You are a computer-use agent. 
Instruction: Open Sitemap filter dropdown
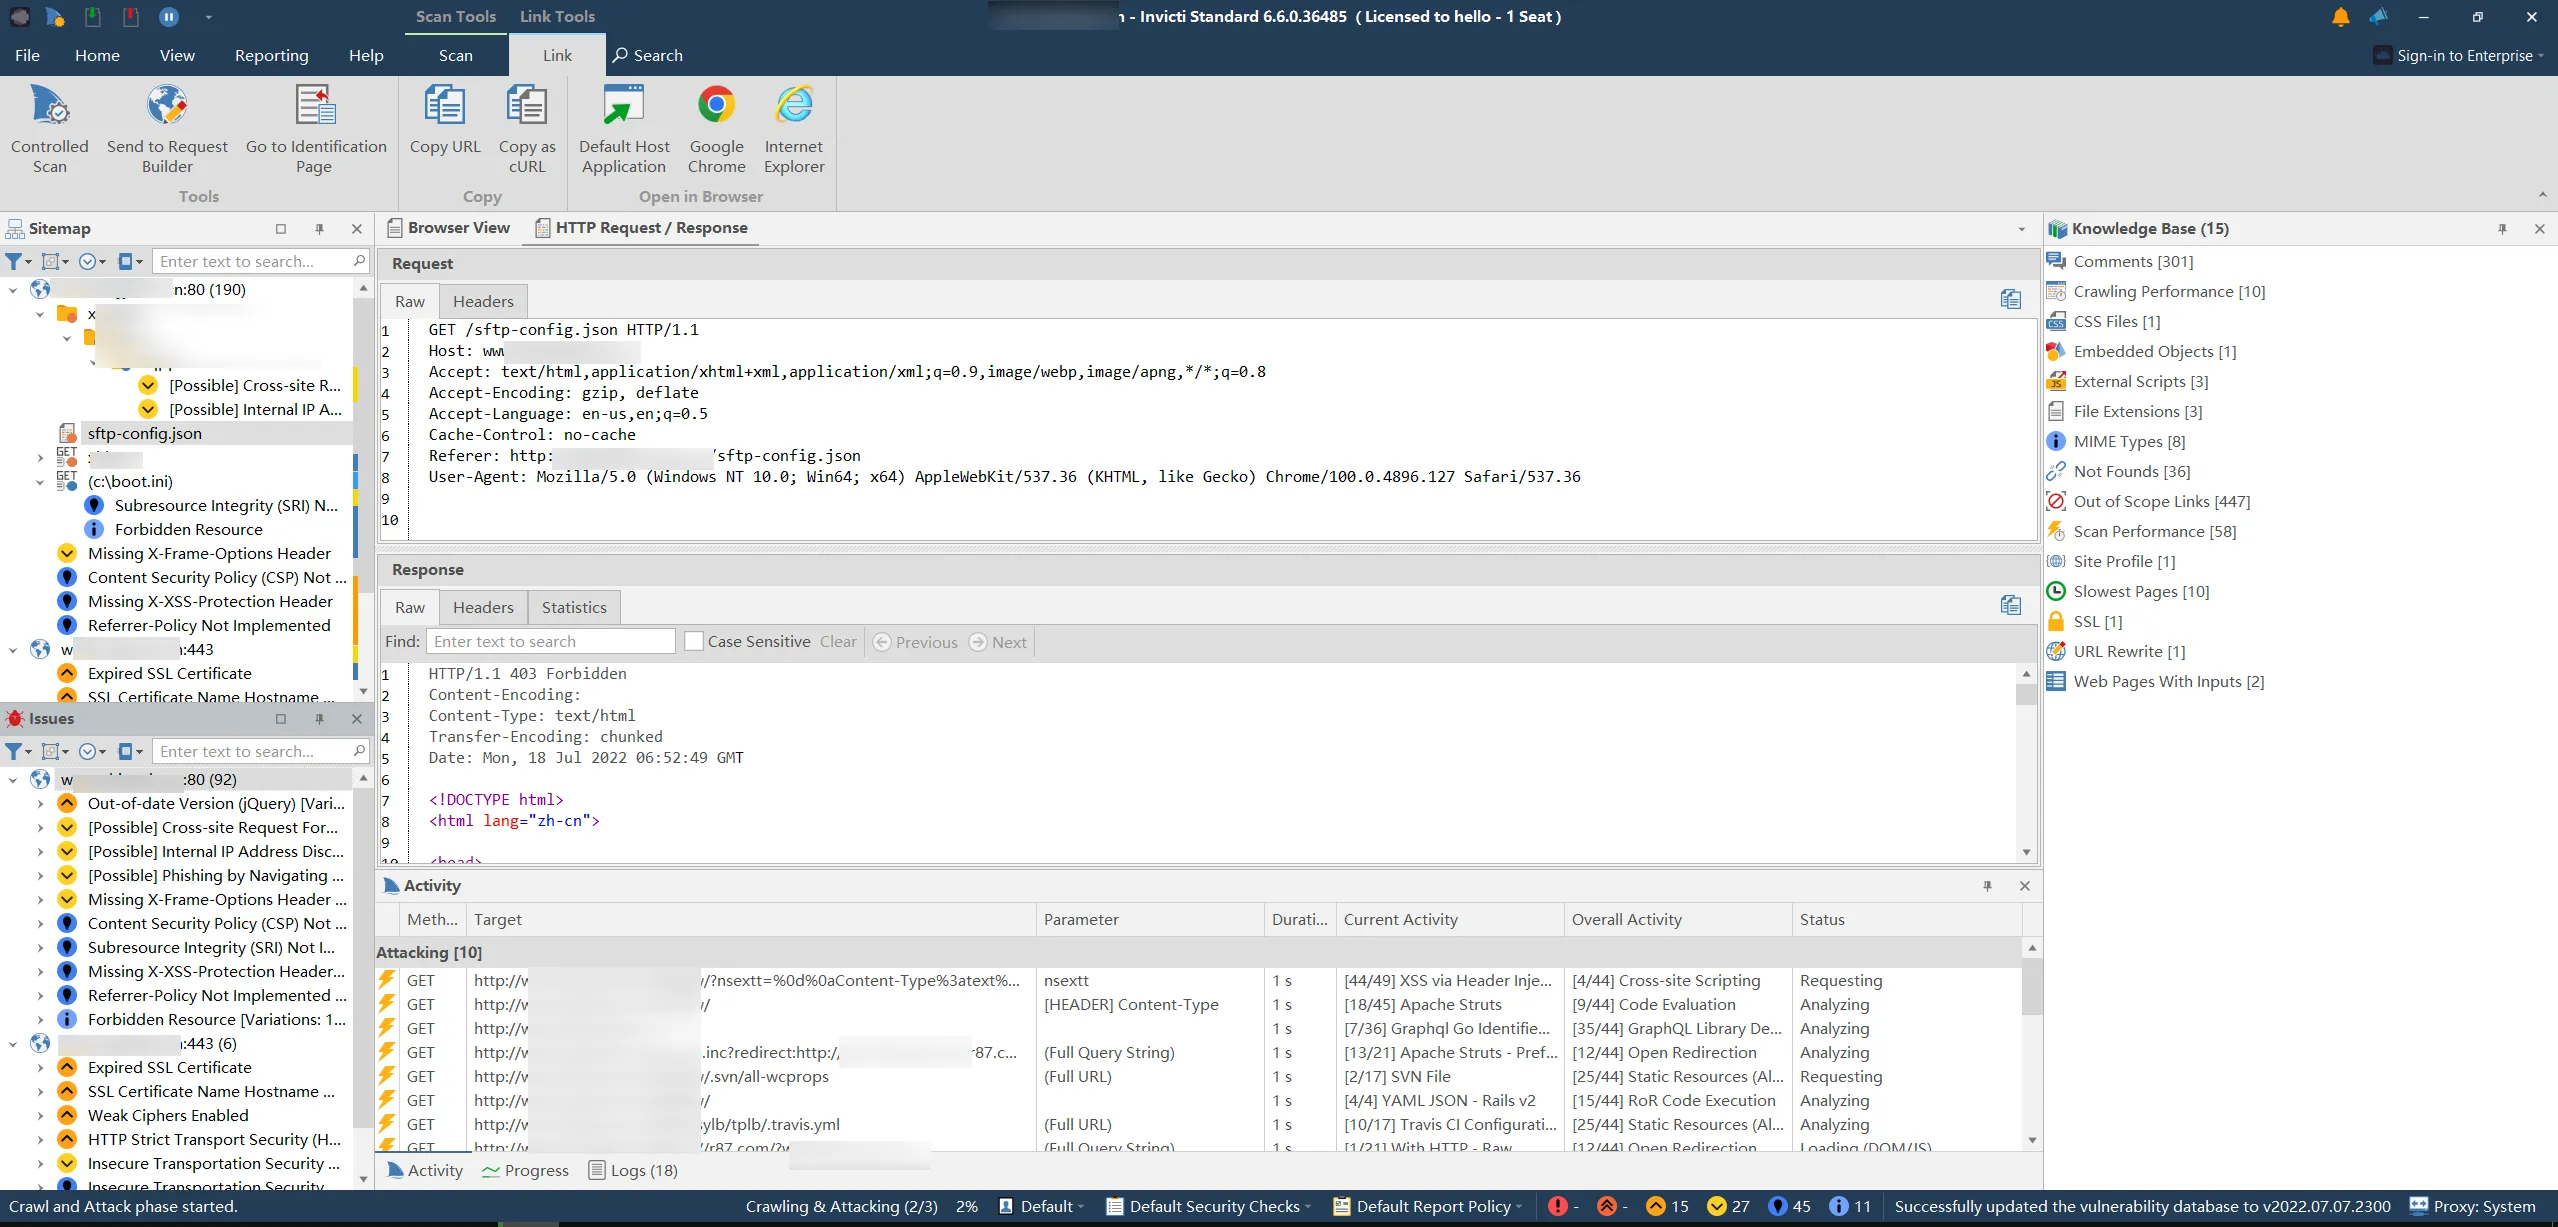pos(18,261)
